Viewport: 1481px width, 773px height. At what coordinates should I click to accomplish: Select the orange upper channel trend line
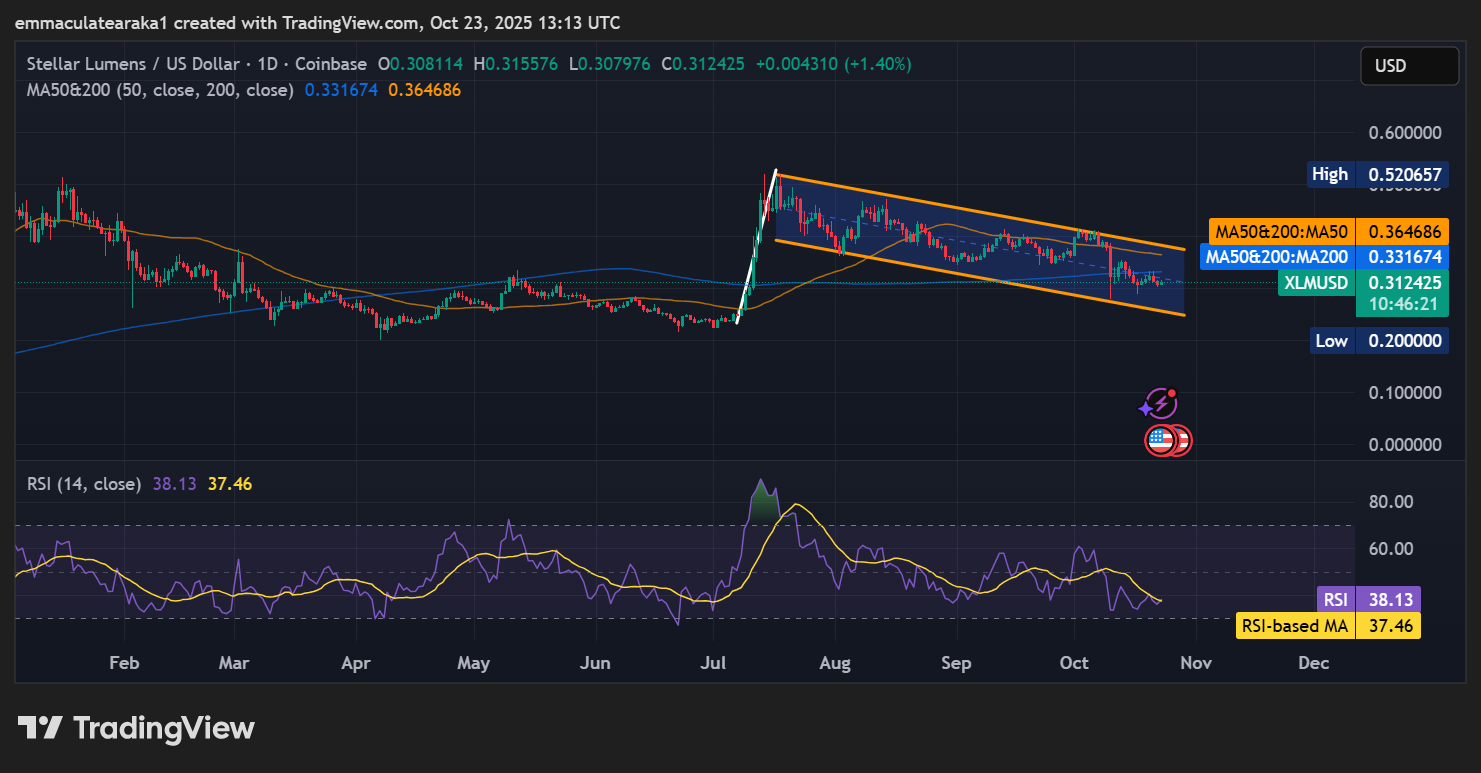point(980,212)
